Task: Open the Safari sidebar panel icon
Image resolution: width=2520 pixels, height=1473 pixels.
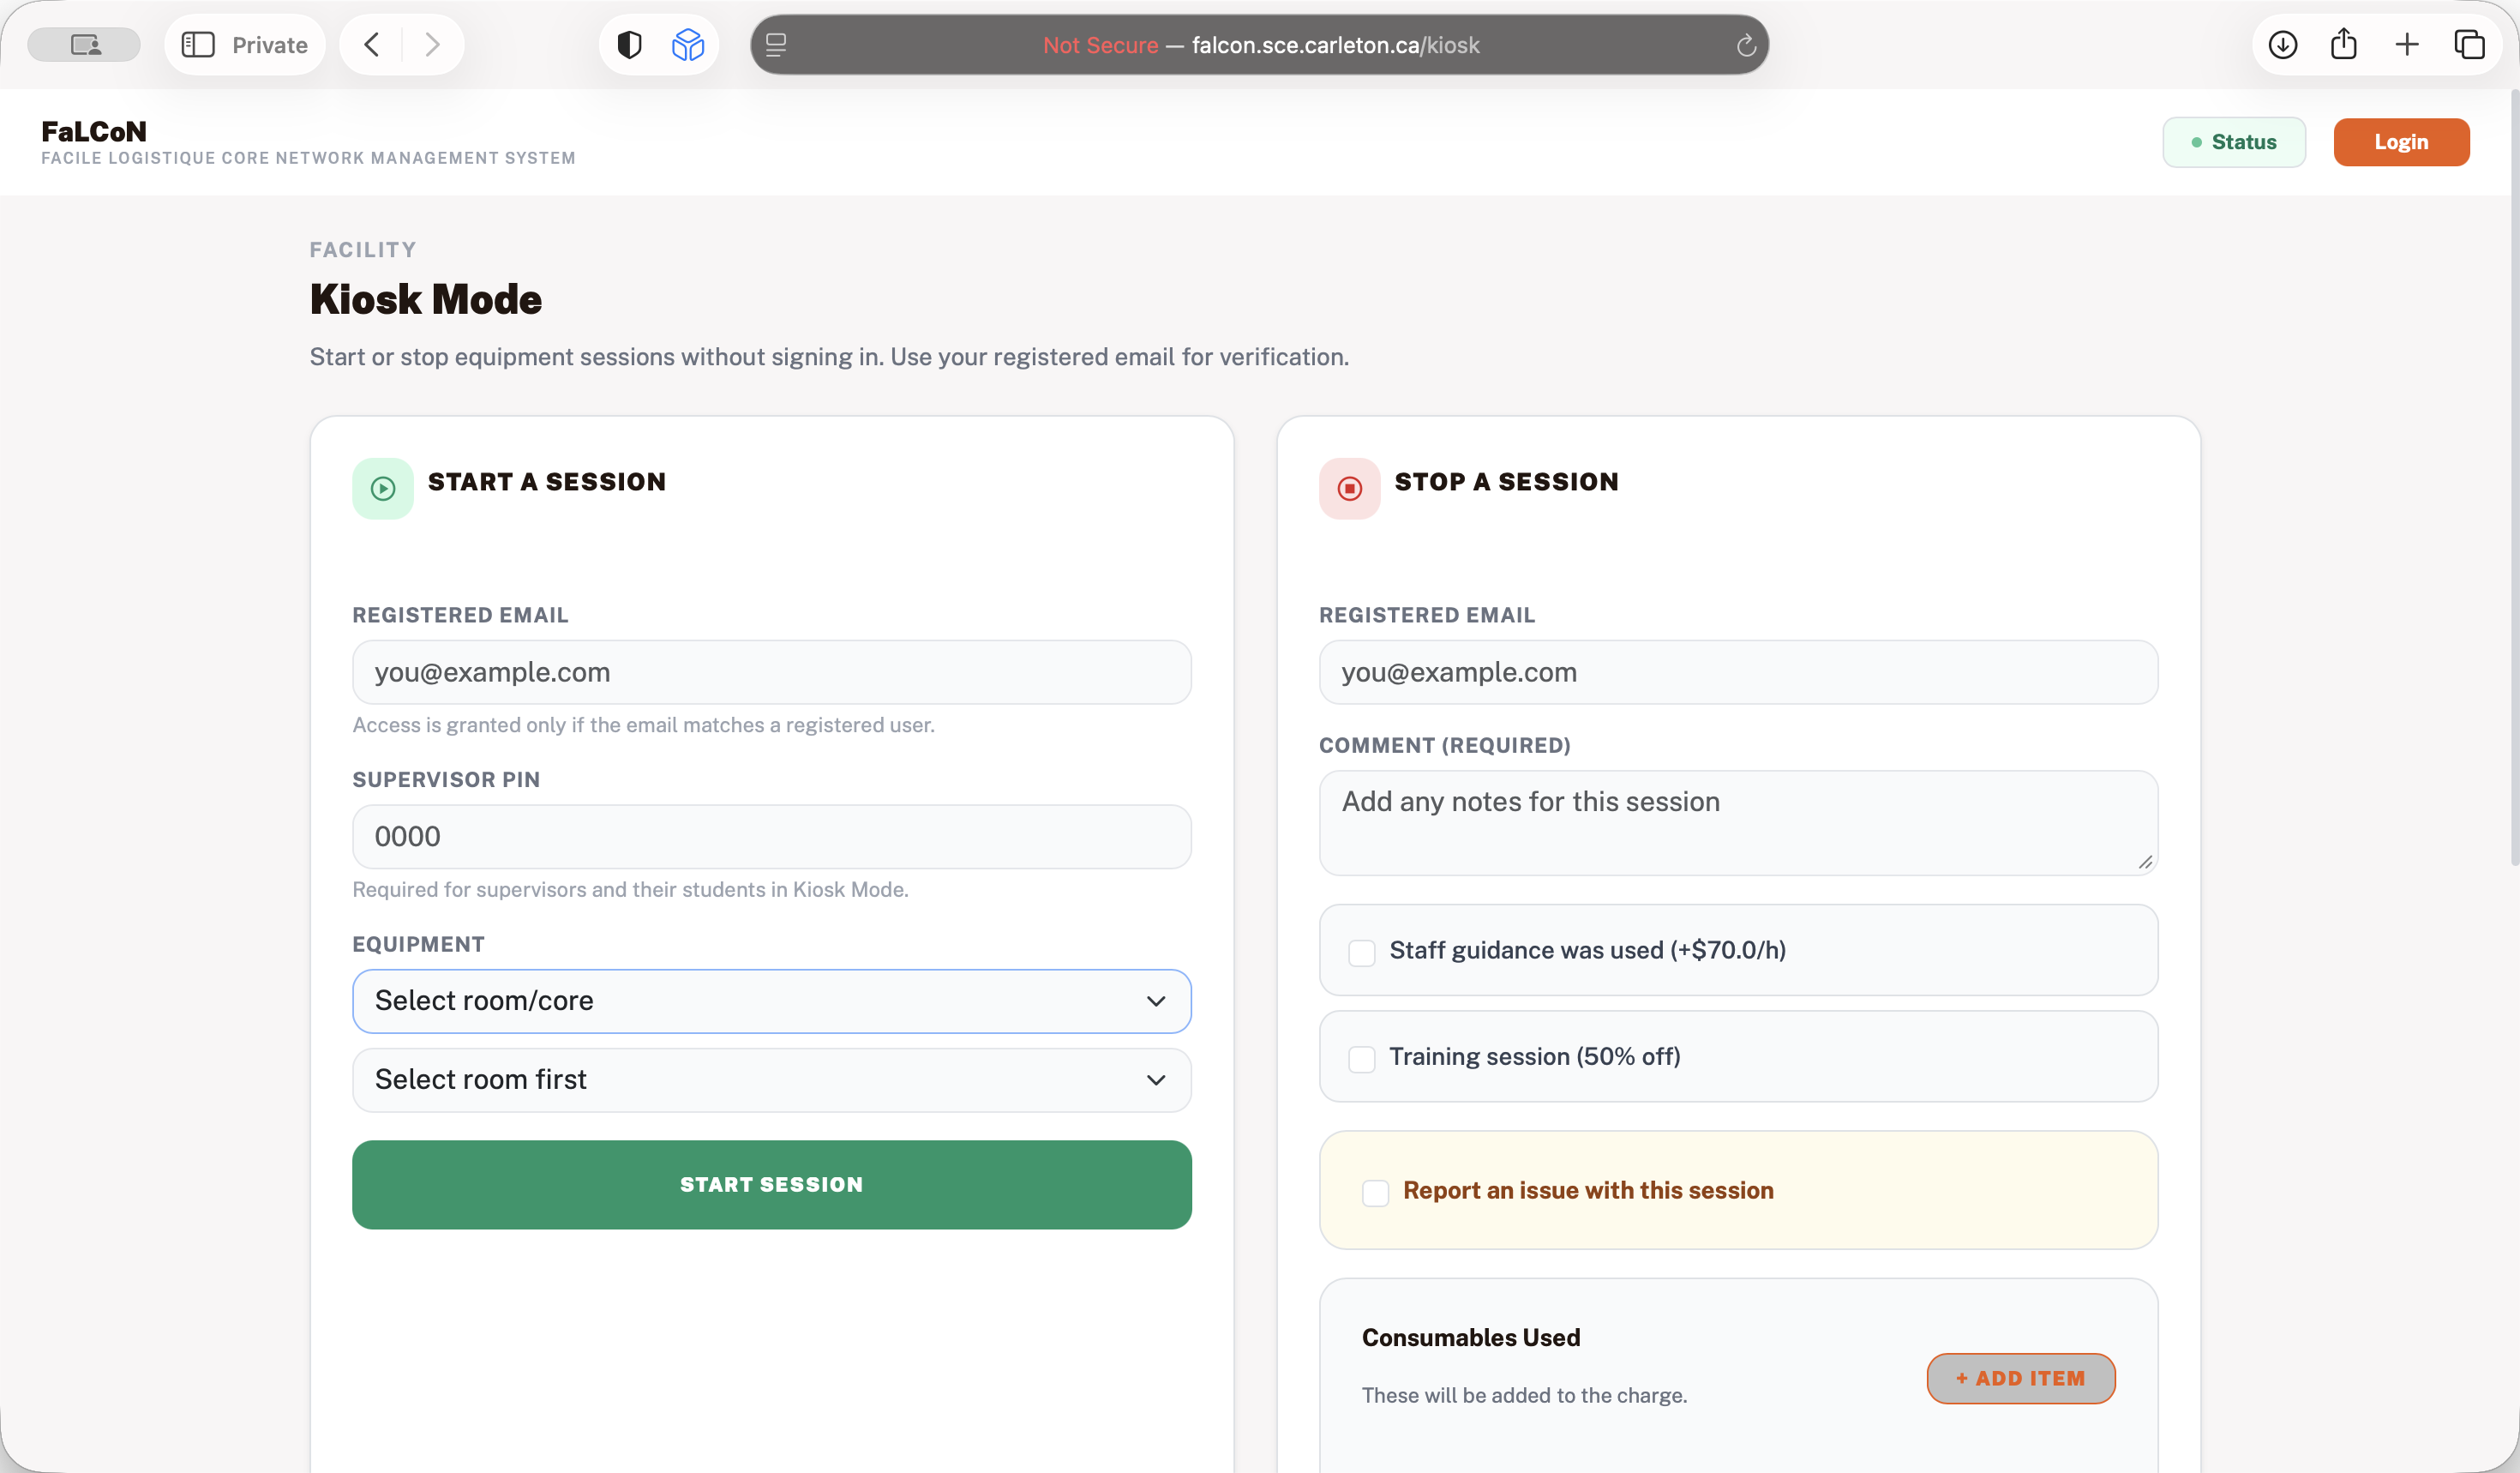Action: [198, 45]
